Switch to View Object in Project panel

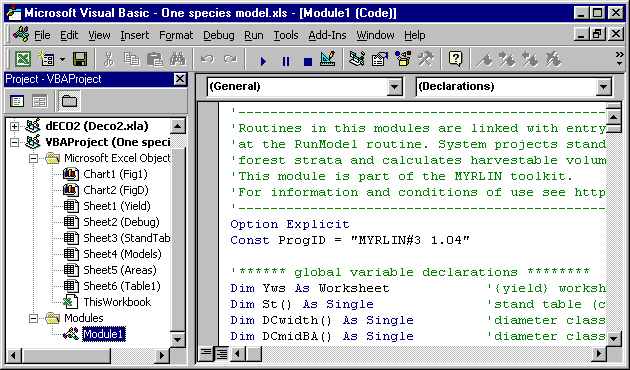pos(39,101)
